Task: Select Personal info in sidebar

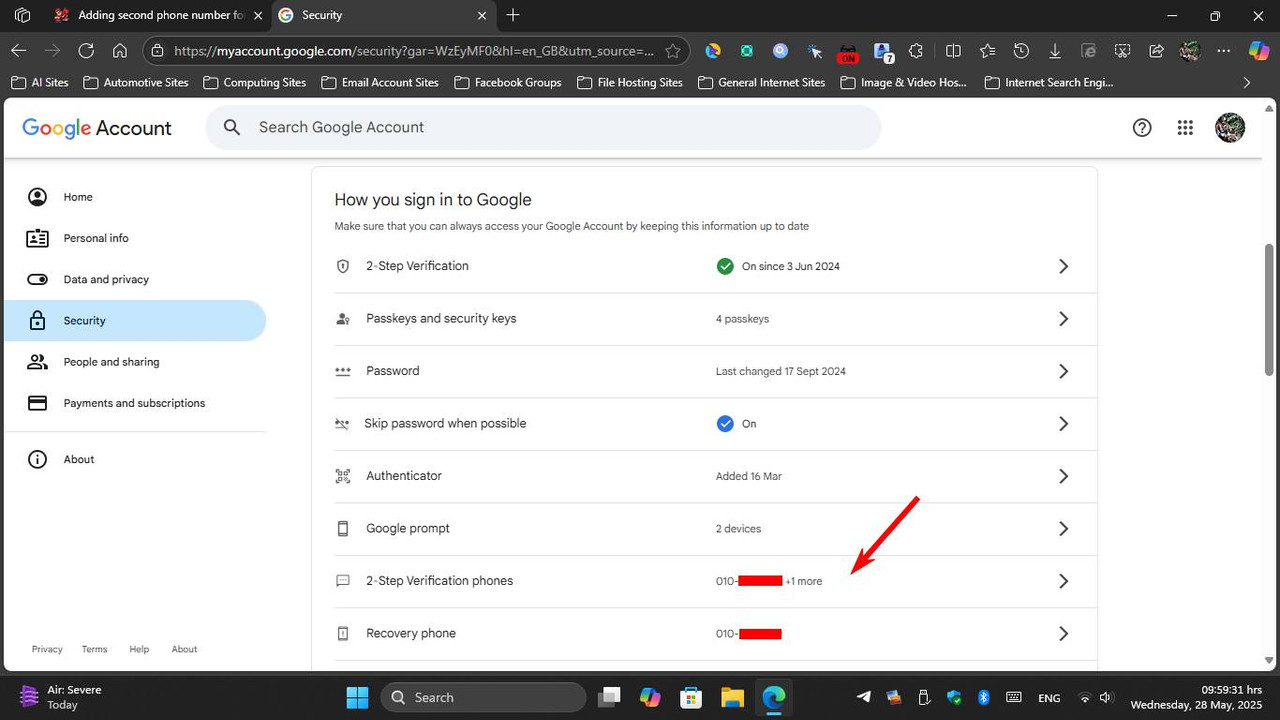Action: pos(135,238)
